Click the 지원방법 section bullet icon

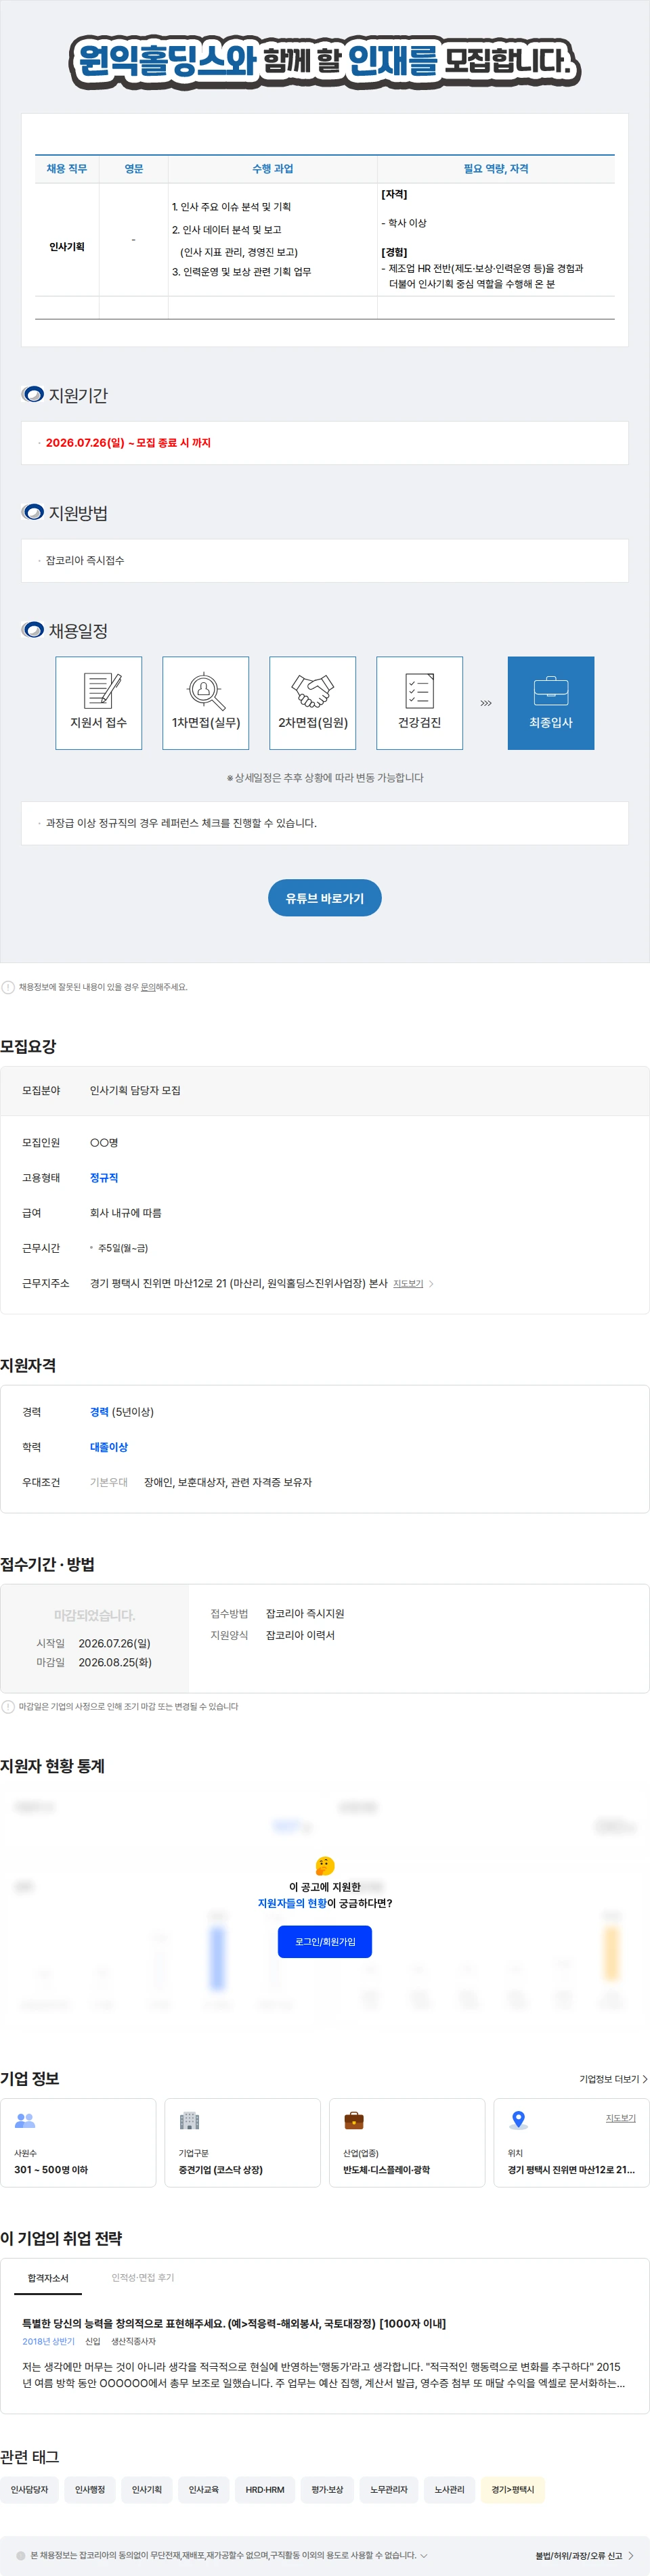pos(33,512)
